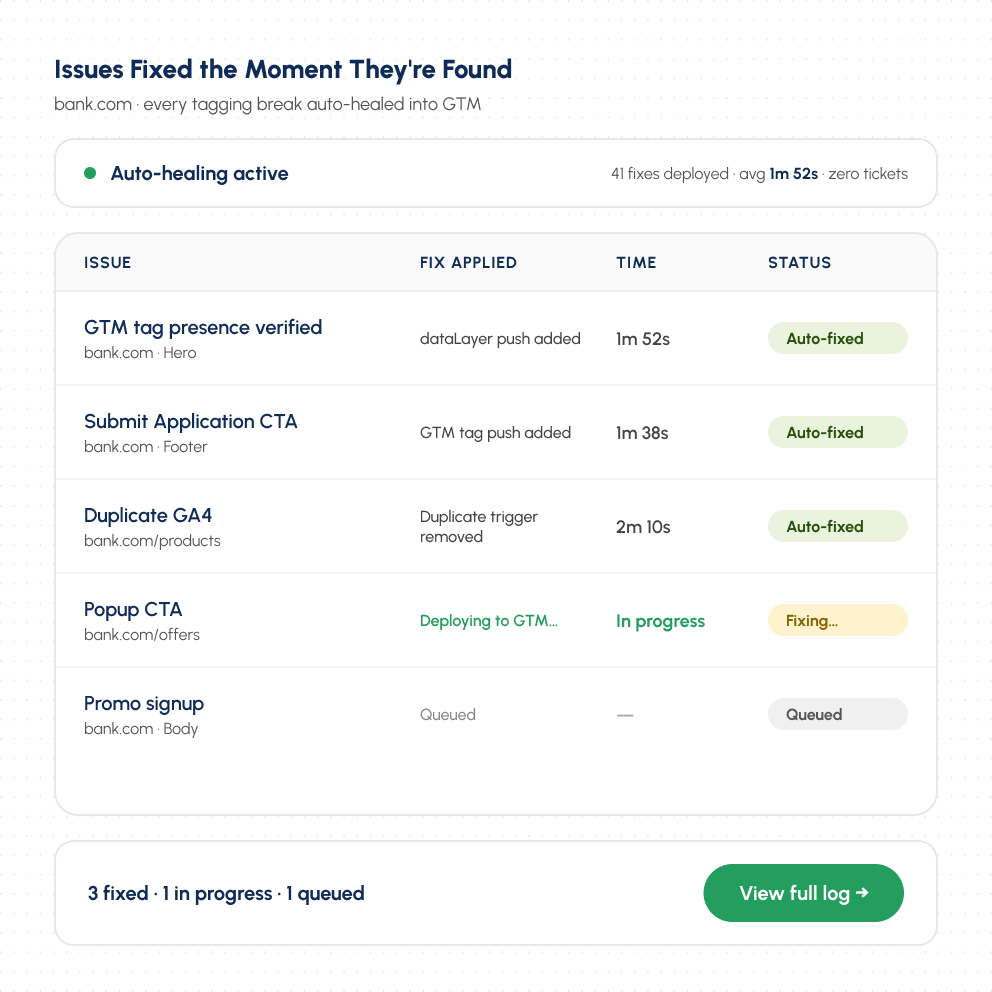Viewport: 992px width, 992px height.
Task: Click the arrow icon in View full log
Action: click(862, 893)
